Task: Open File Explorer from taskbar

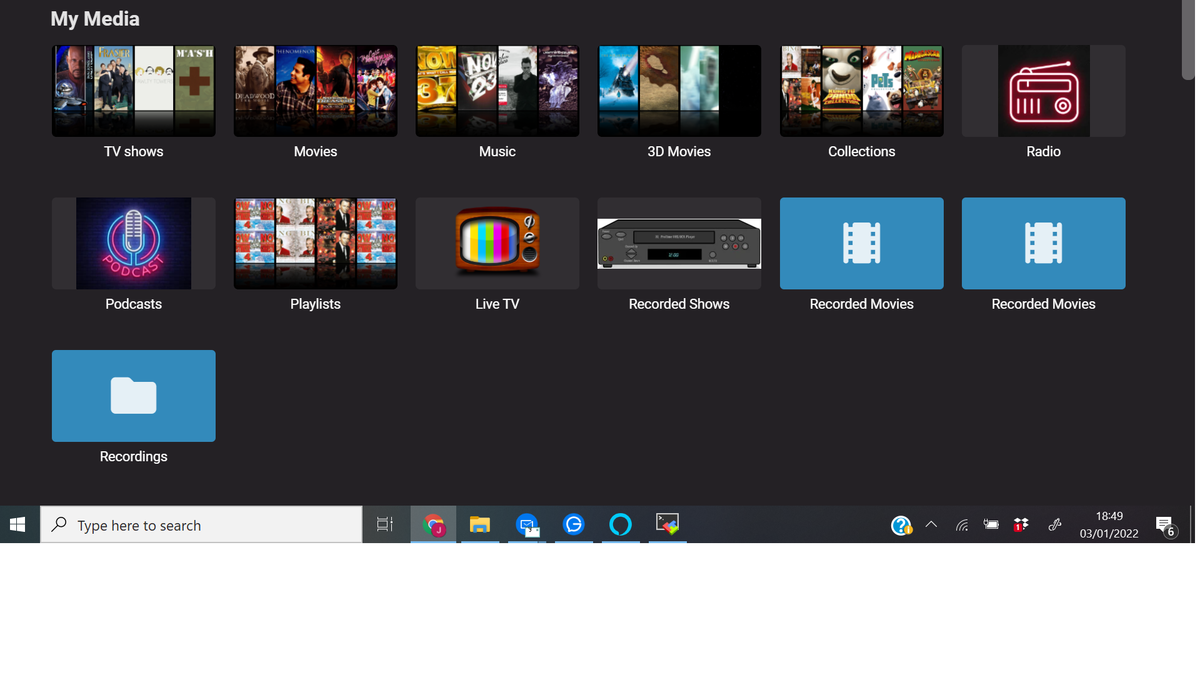Action: (480, 525)
